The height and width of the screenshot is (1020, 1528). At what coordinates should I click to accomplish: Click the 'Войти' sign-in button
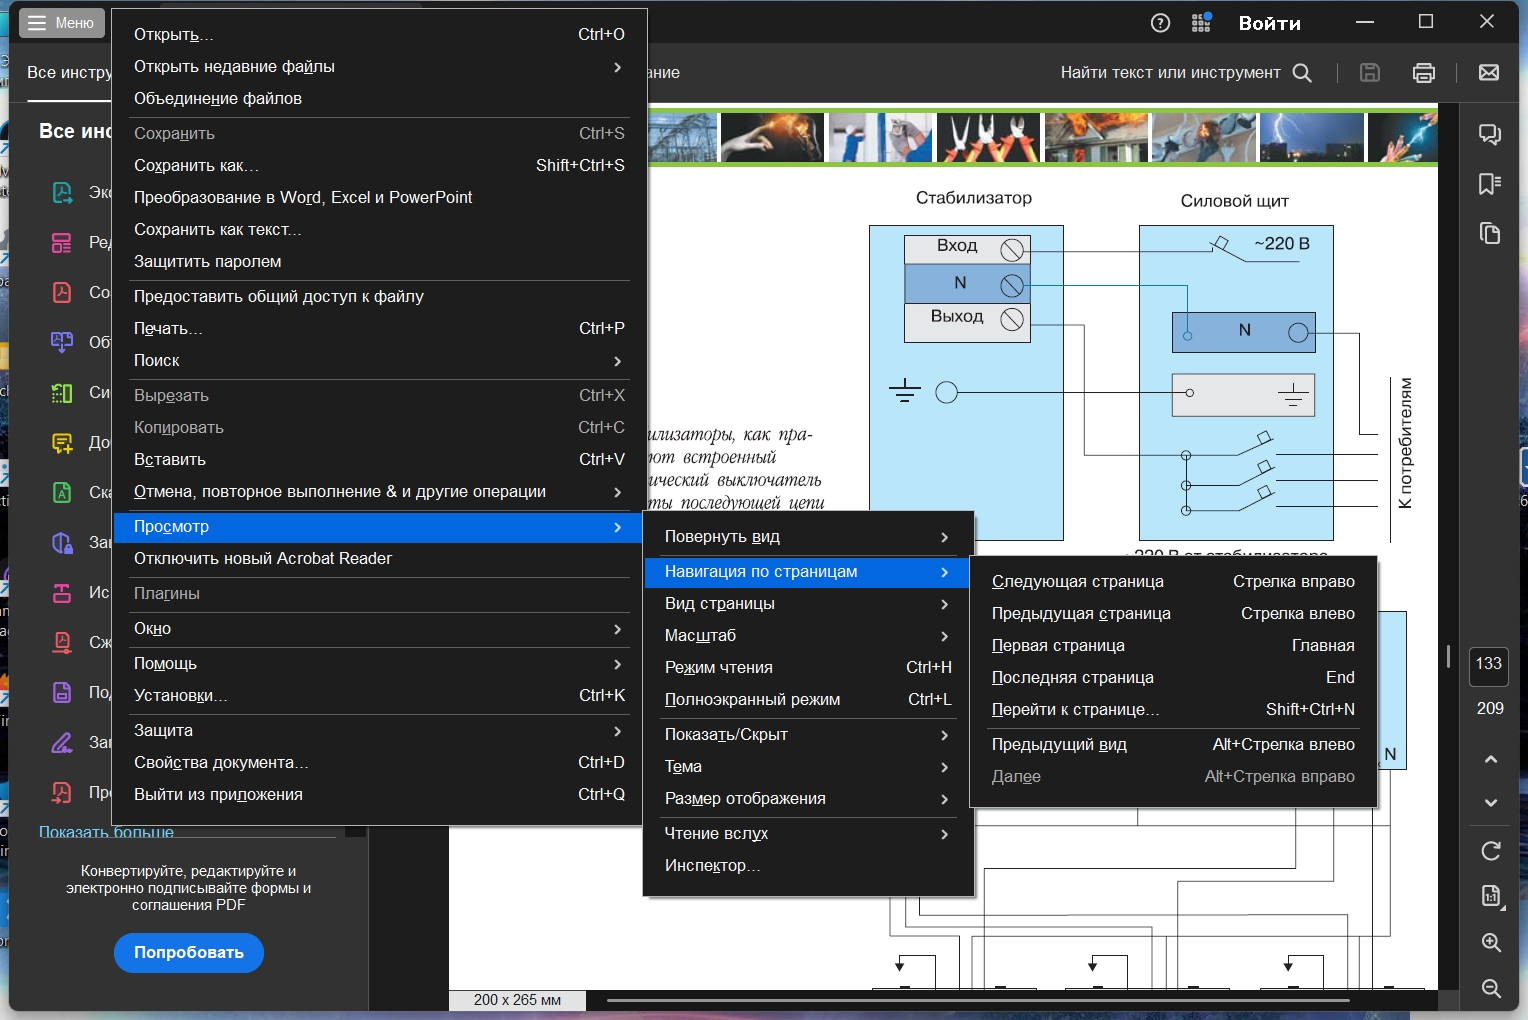point(1269,23)
